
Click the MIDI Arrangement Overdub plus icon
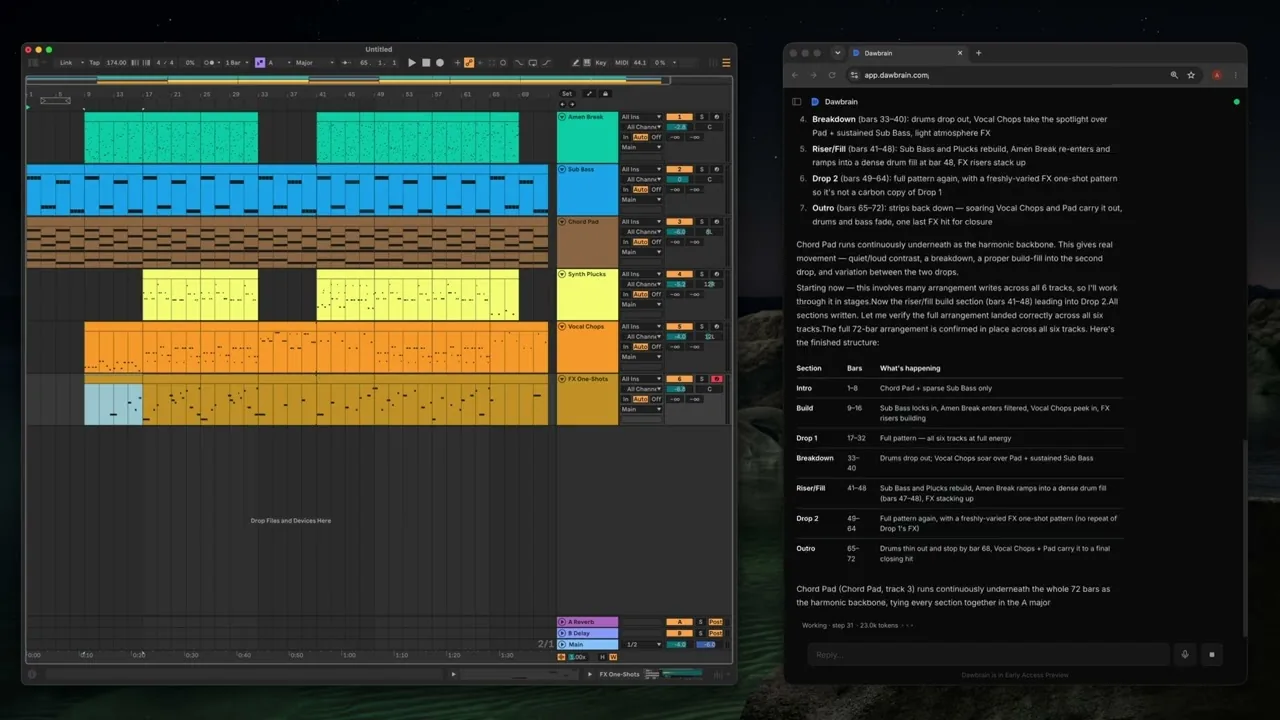(x=457, y=62)
